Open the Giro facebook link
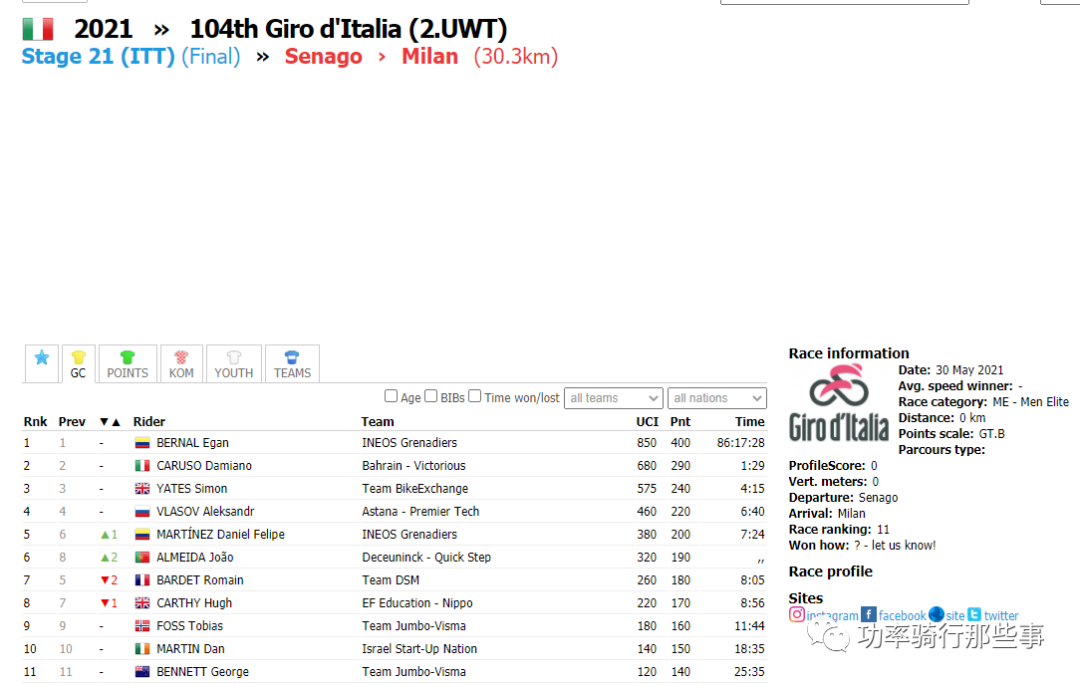 tap(902, 616)
